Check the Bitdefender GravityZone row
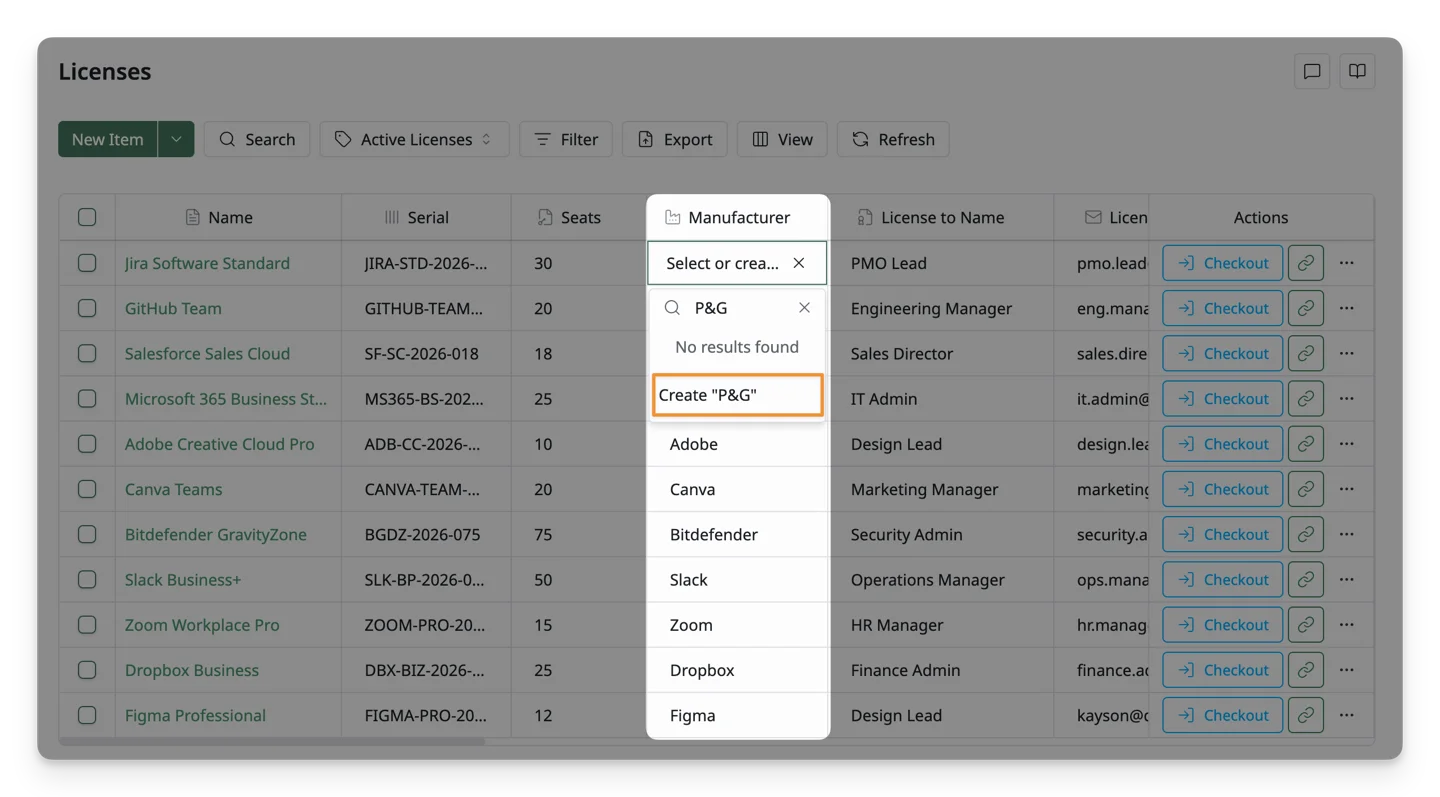 pos(87,534)
